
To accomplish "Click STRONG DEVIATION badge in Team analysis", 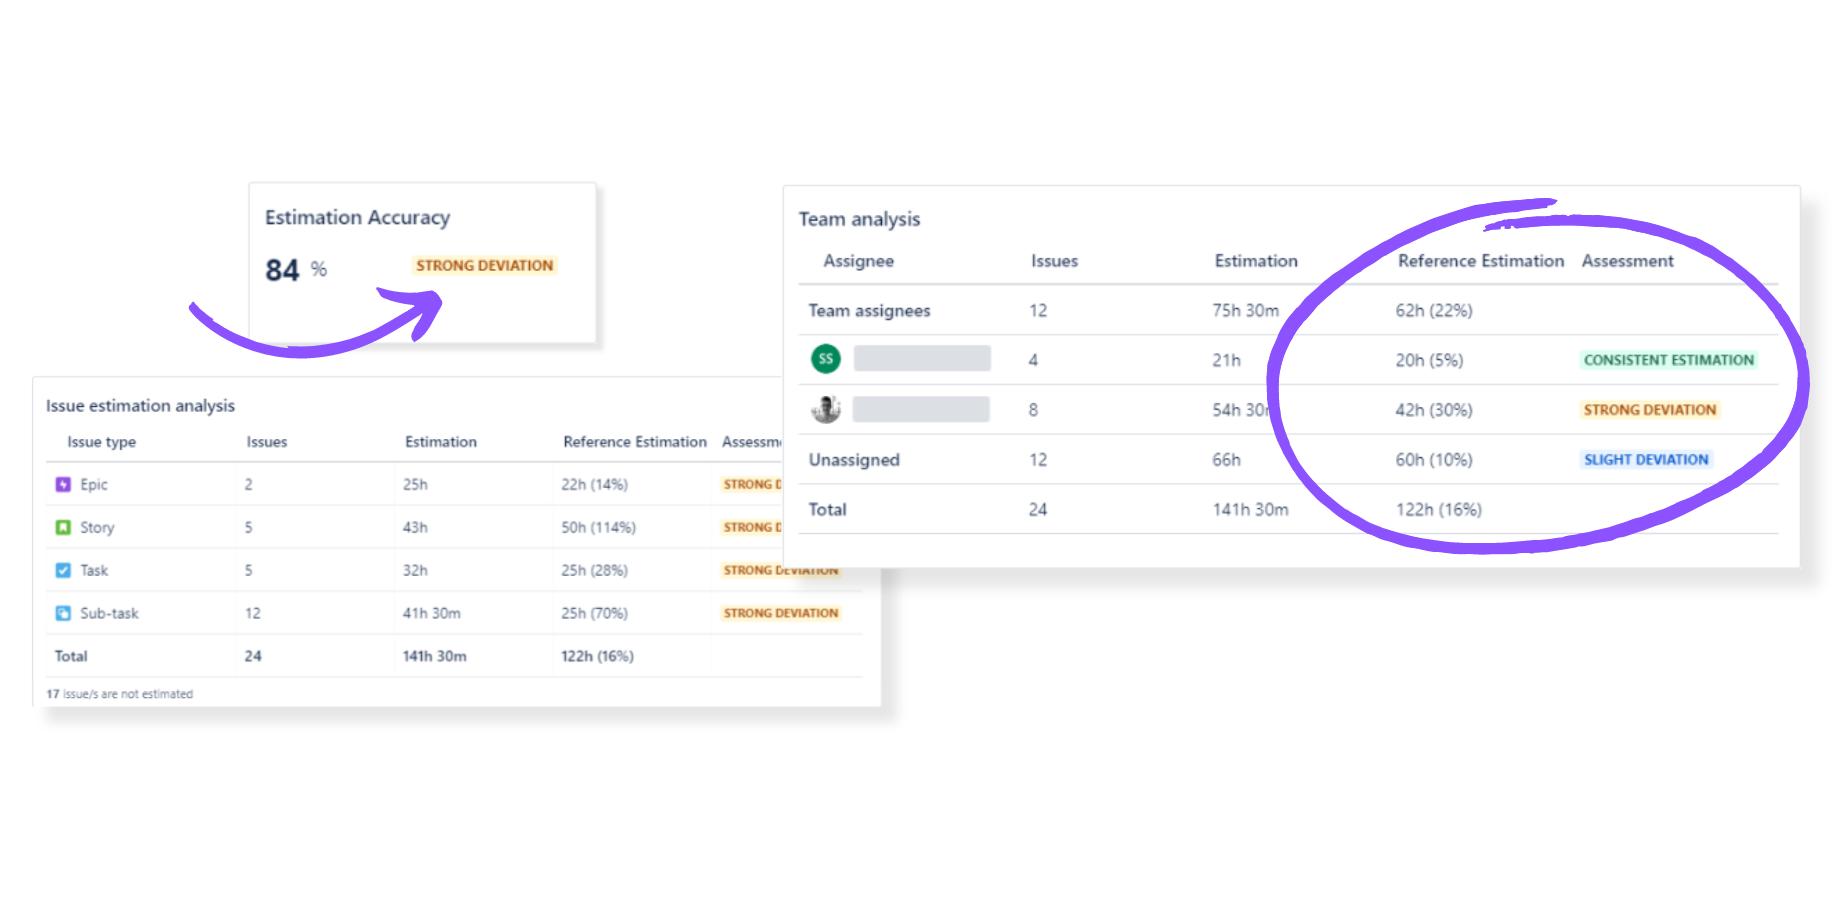I will pyautogui.click(x=1649, y=410).
